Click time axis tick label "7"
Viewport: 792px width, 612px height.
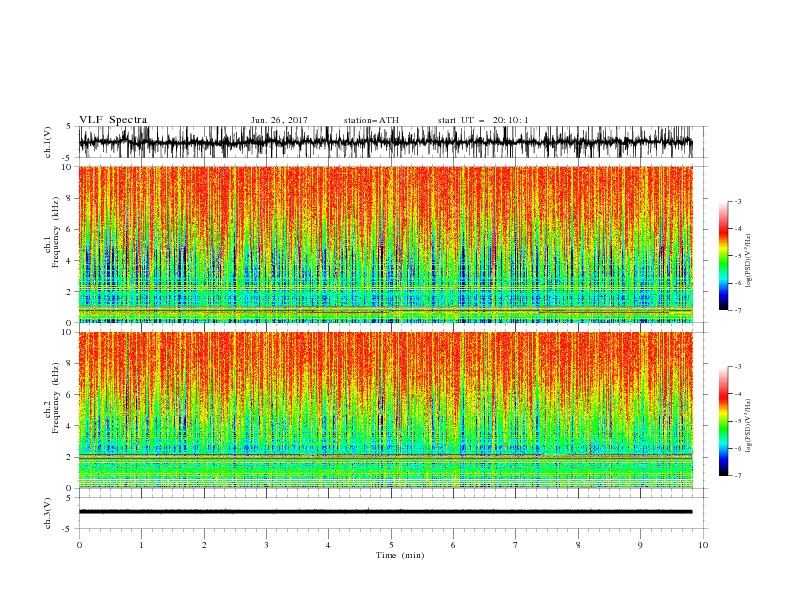pyautogui.click(x=515, y=545)
